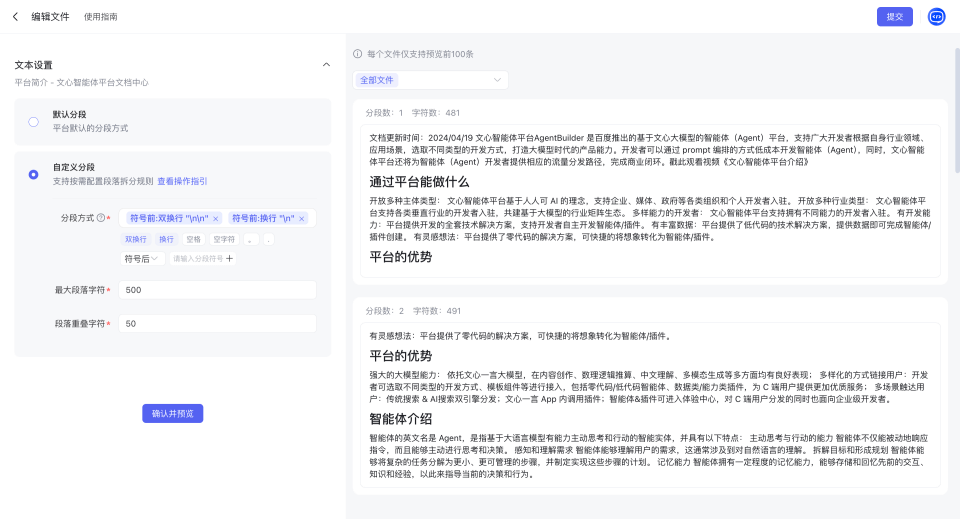960x519 pixels.
Task: Open the round blue avatar icon
Action: [x=936, y=17]
